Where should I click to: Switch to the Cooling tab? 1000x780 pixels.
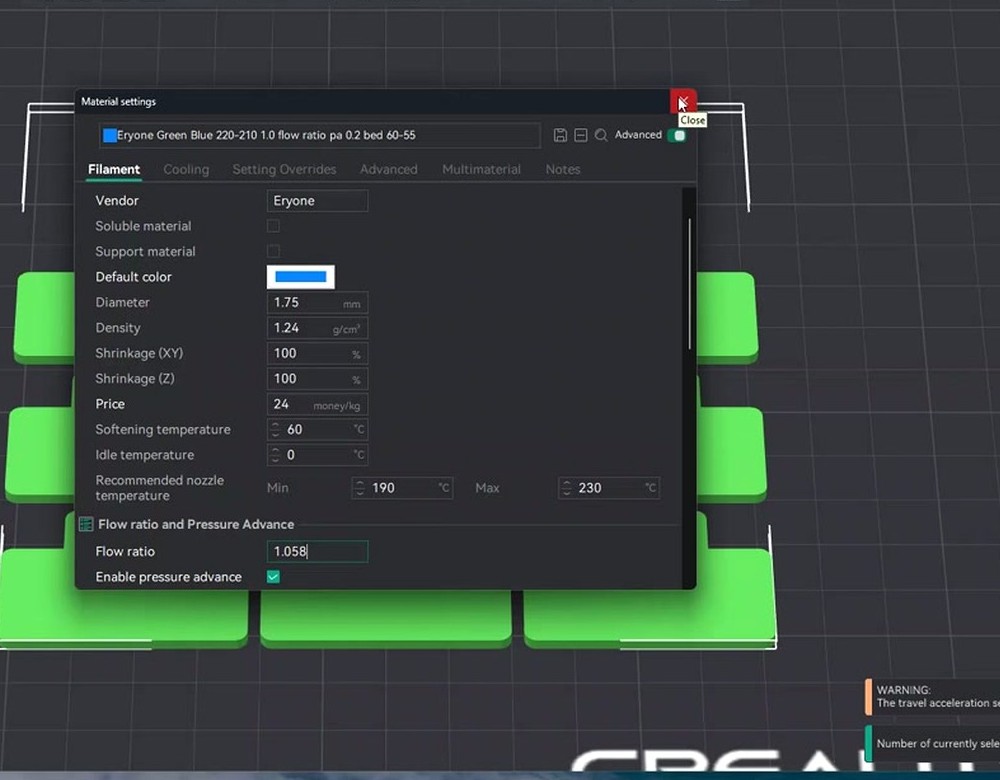point(186,170)
